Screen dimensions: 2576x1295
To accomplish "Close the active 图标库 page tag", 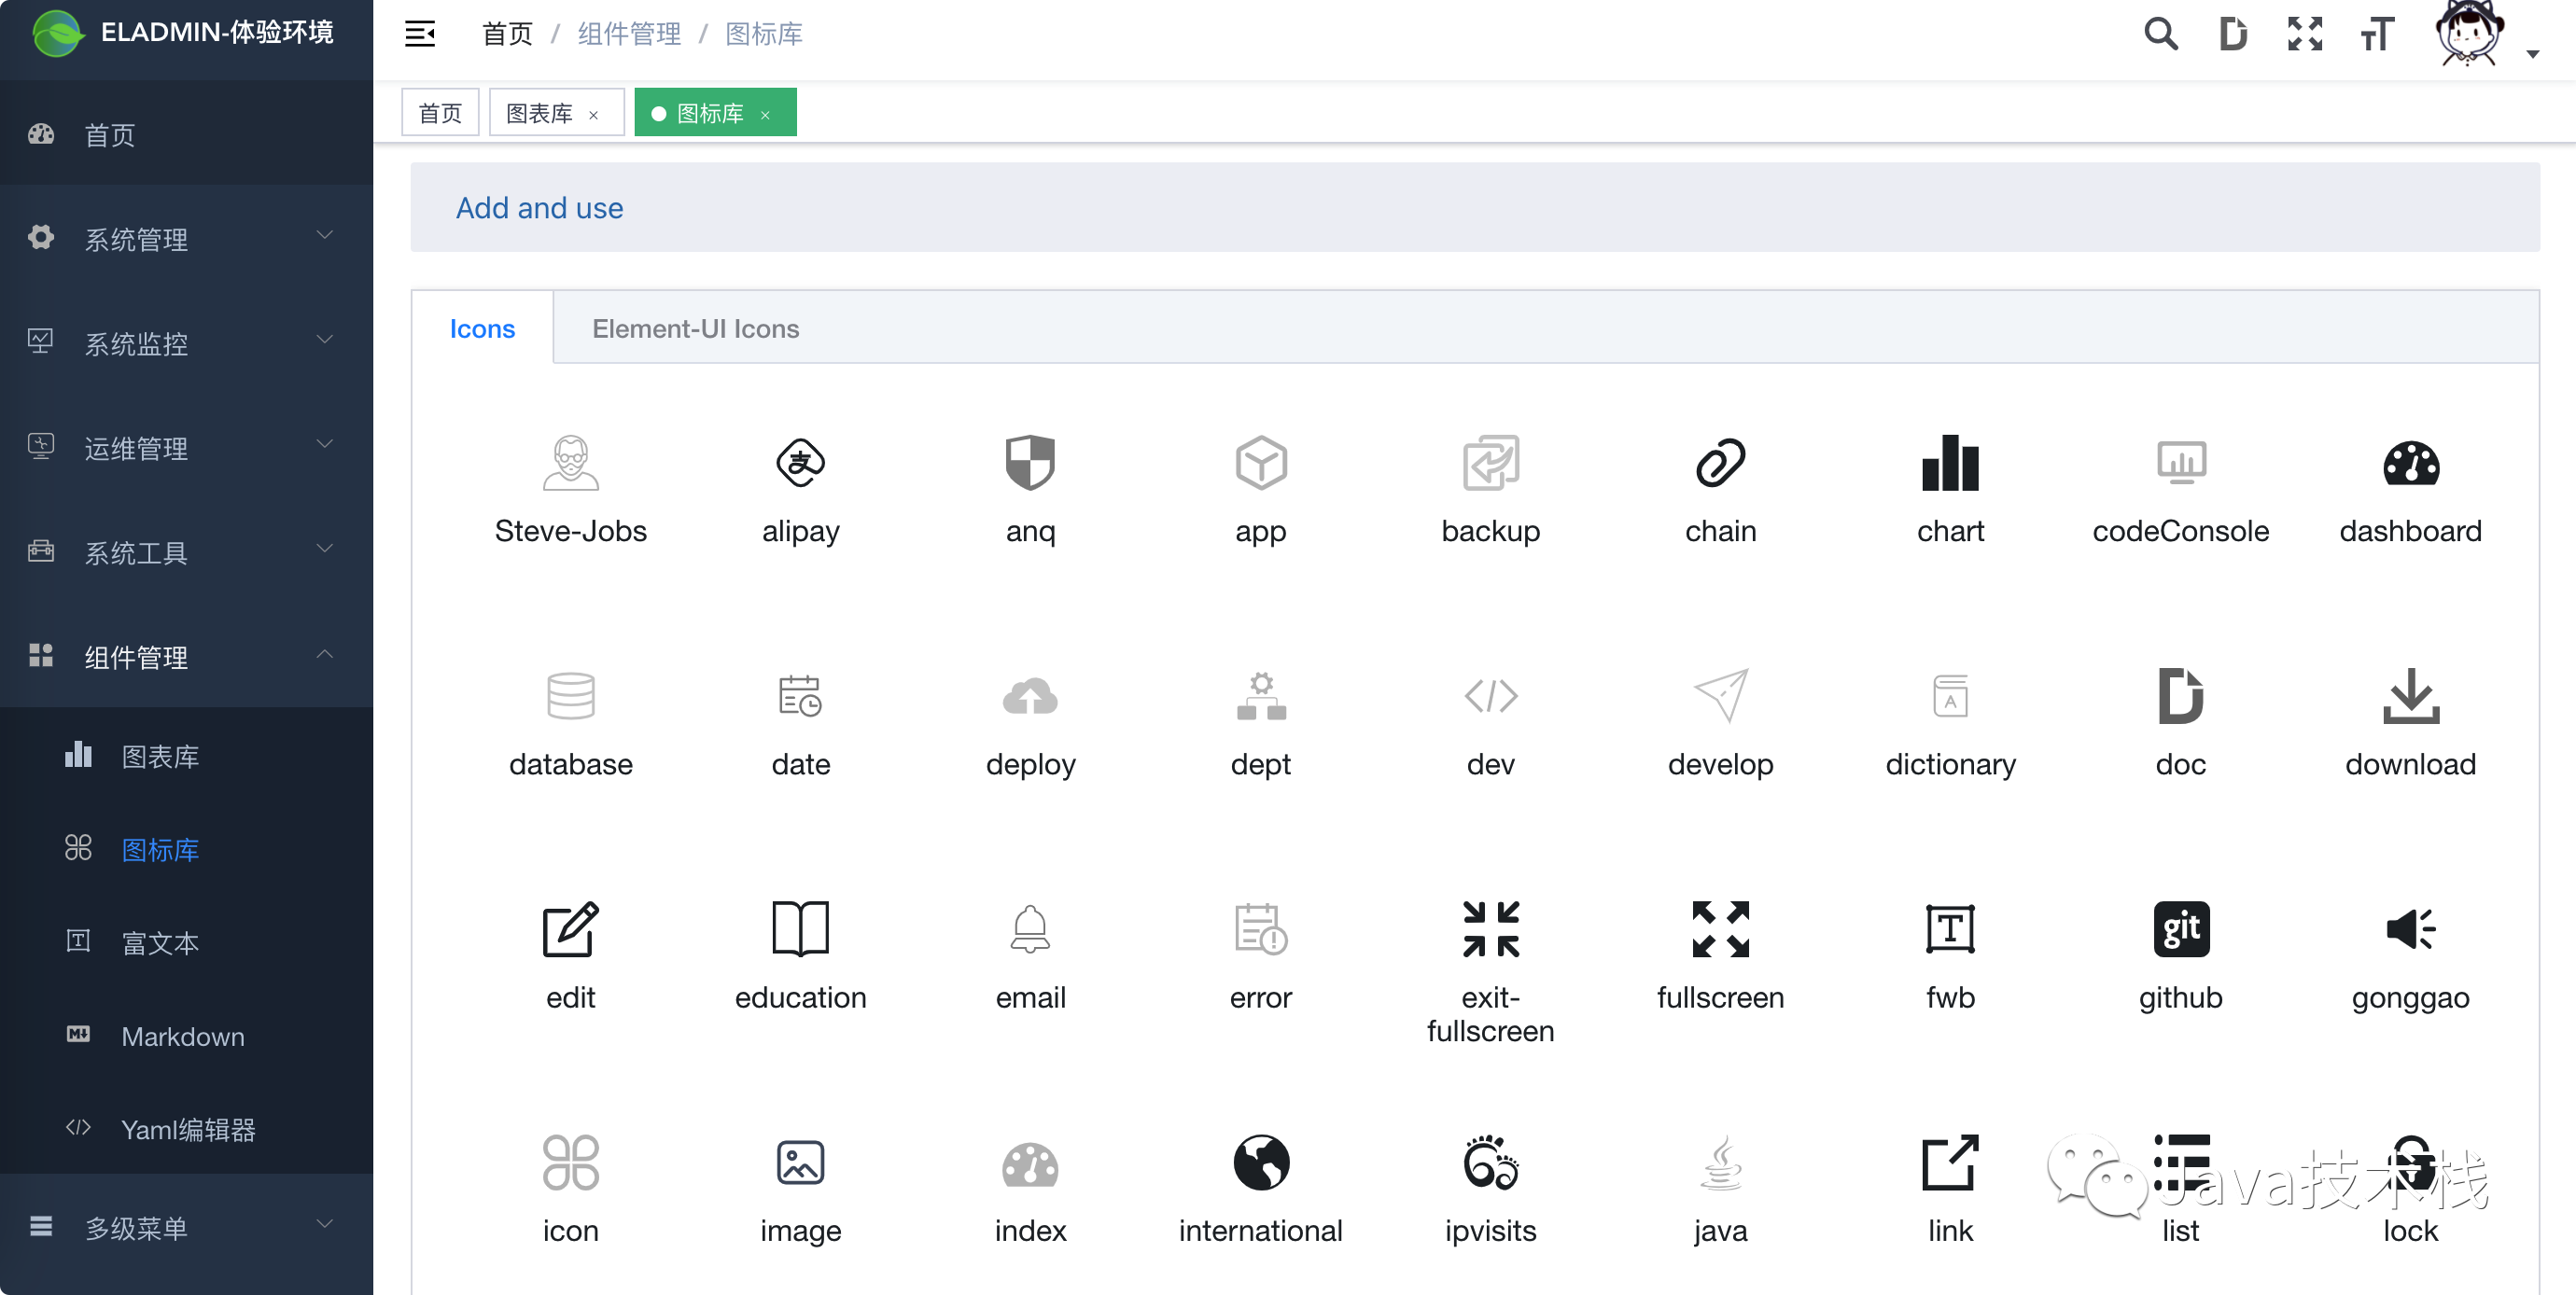I will click(765, 115).
